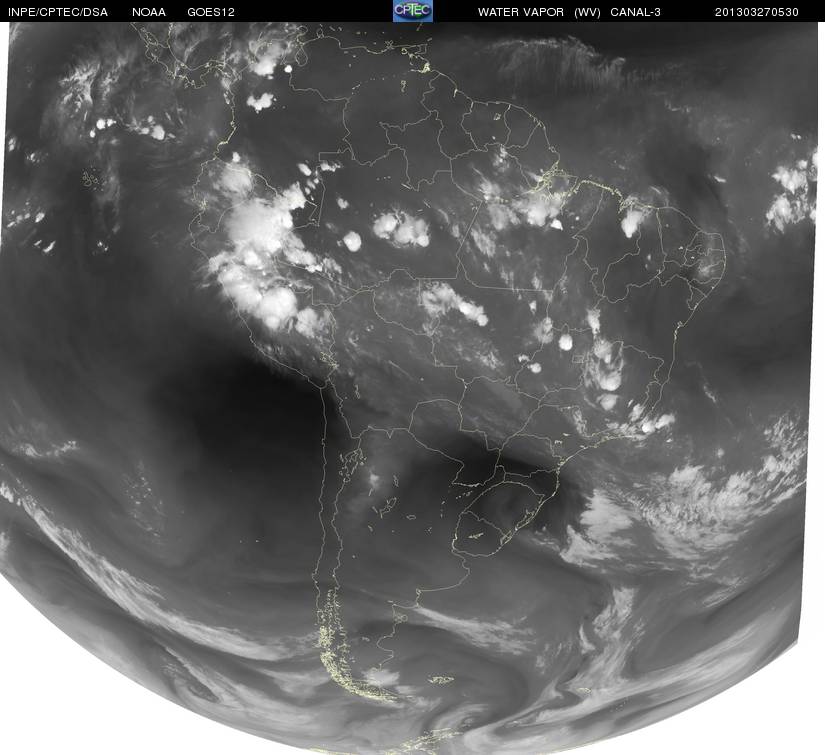Click the (WV) abbreviation text

click(587, 12)
